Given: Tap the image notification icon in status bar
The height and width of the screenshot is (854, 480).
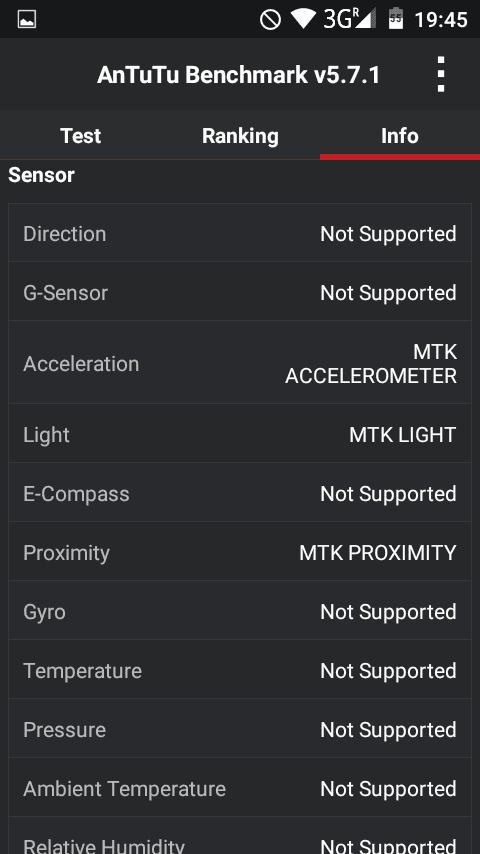Looking at the screenshot, I should coord(27,20).
